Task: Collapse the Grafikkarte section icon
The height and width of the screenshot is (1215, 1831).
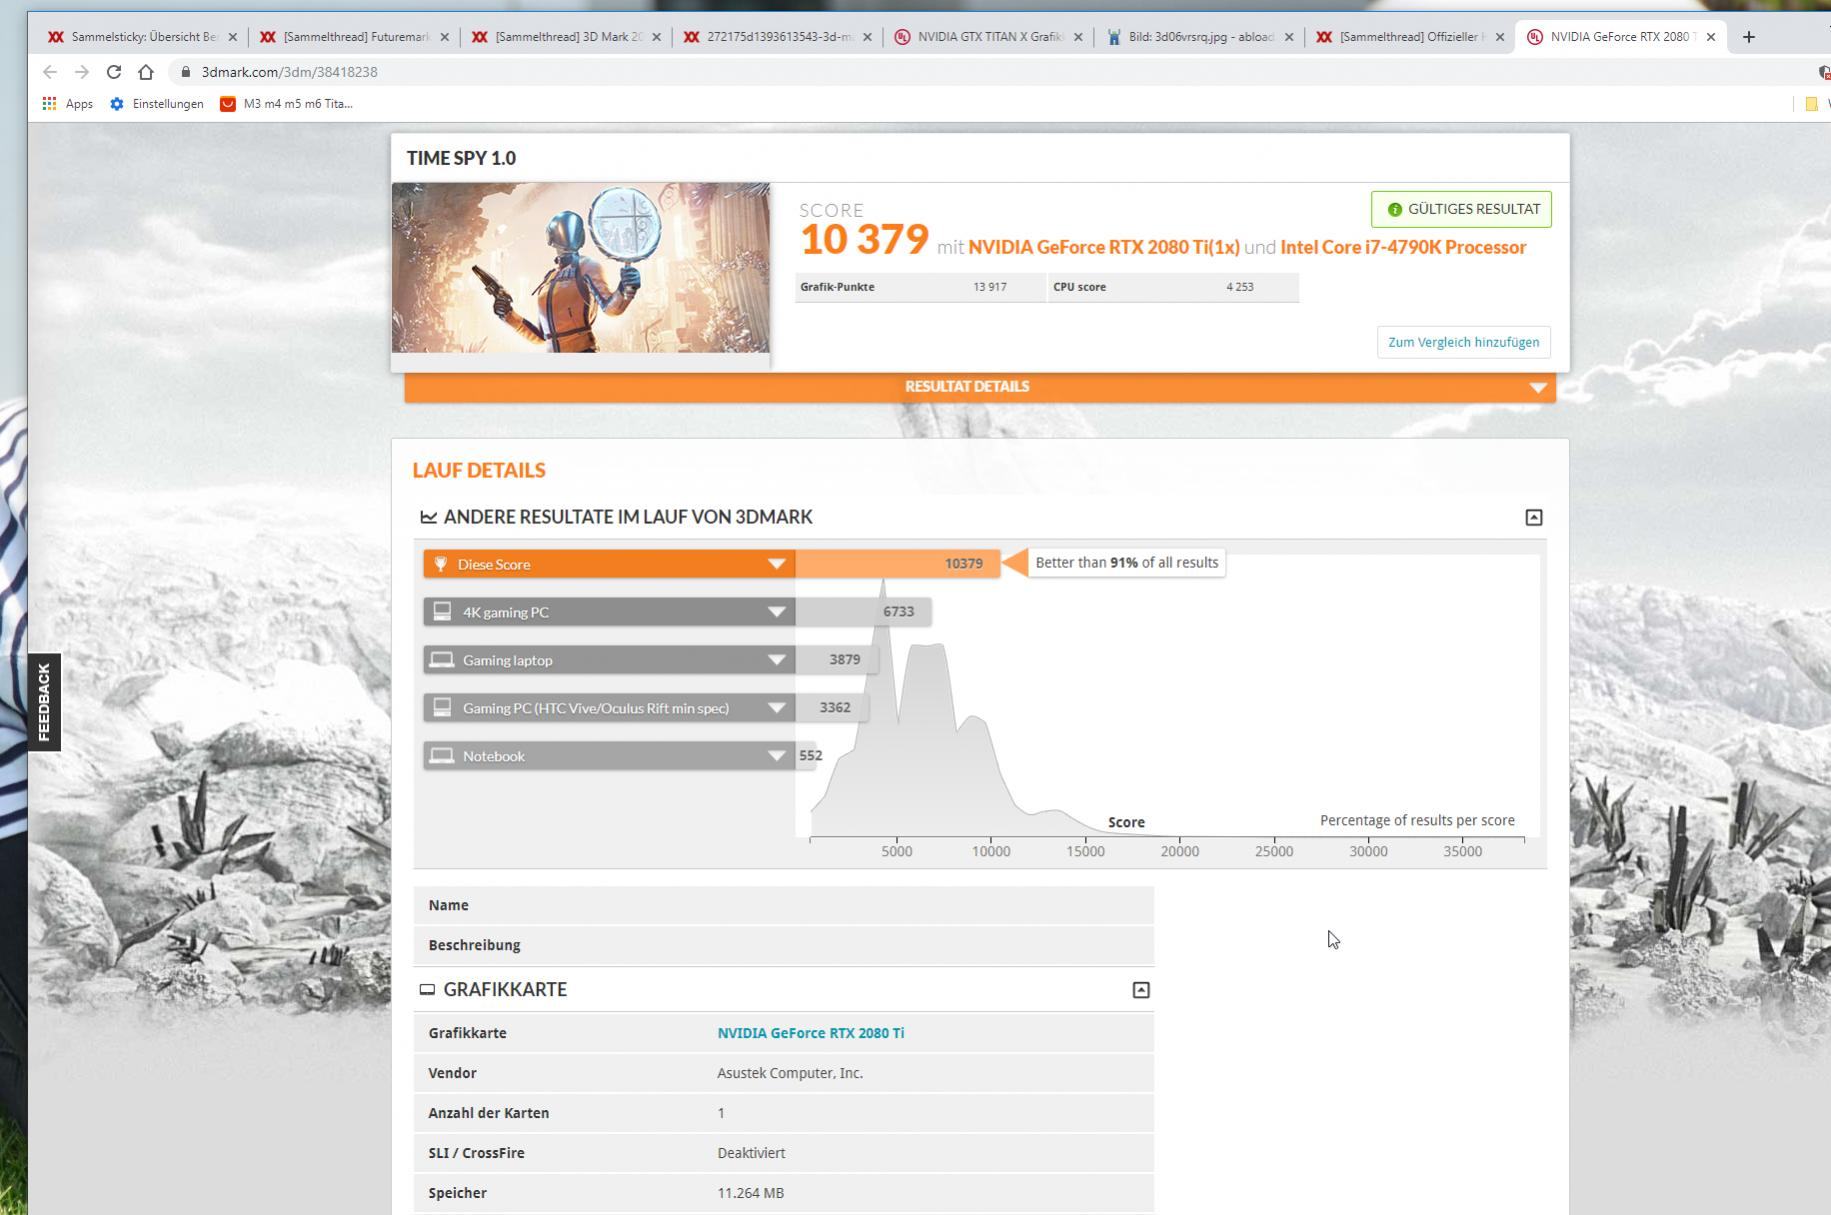Action: coord(1141,990)
